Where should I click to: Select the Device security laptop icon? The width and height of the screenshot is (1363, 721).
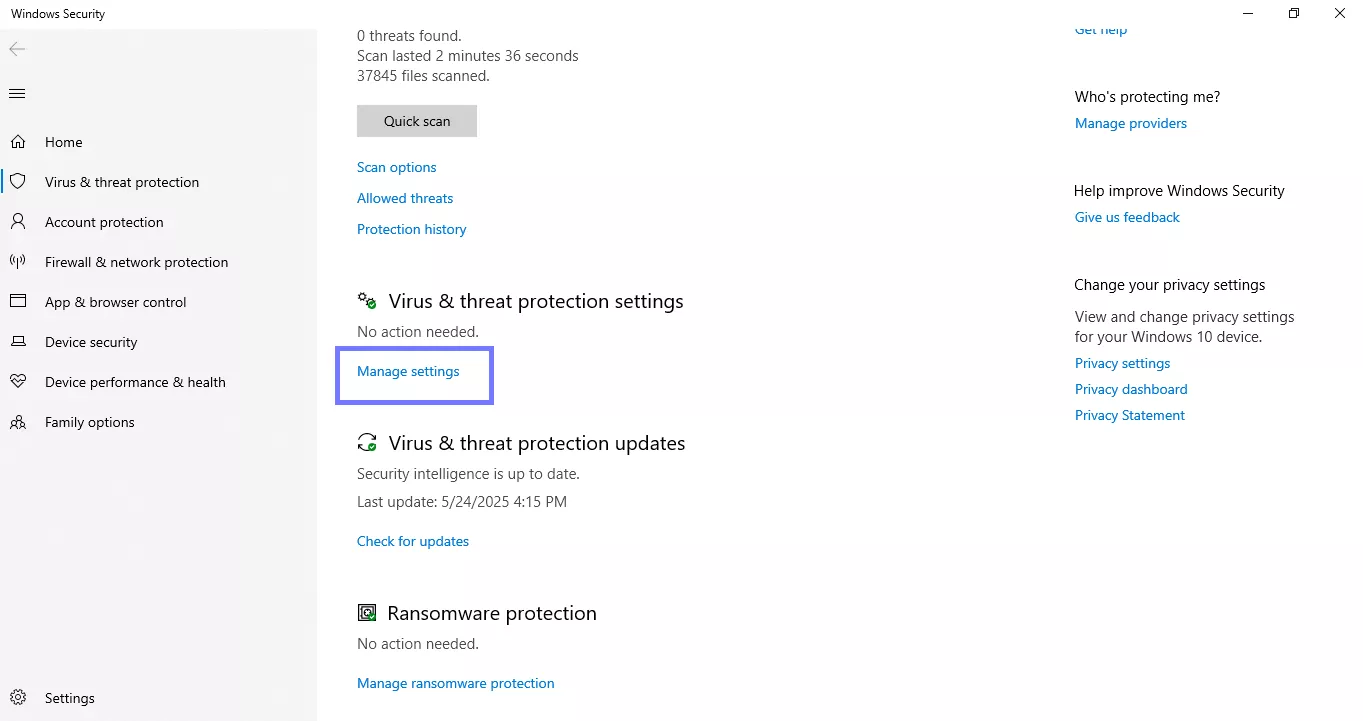(17, 341)
